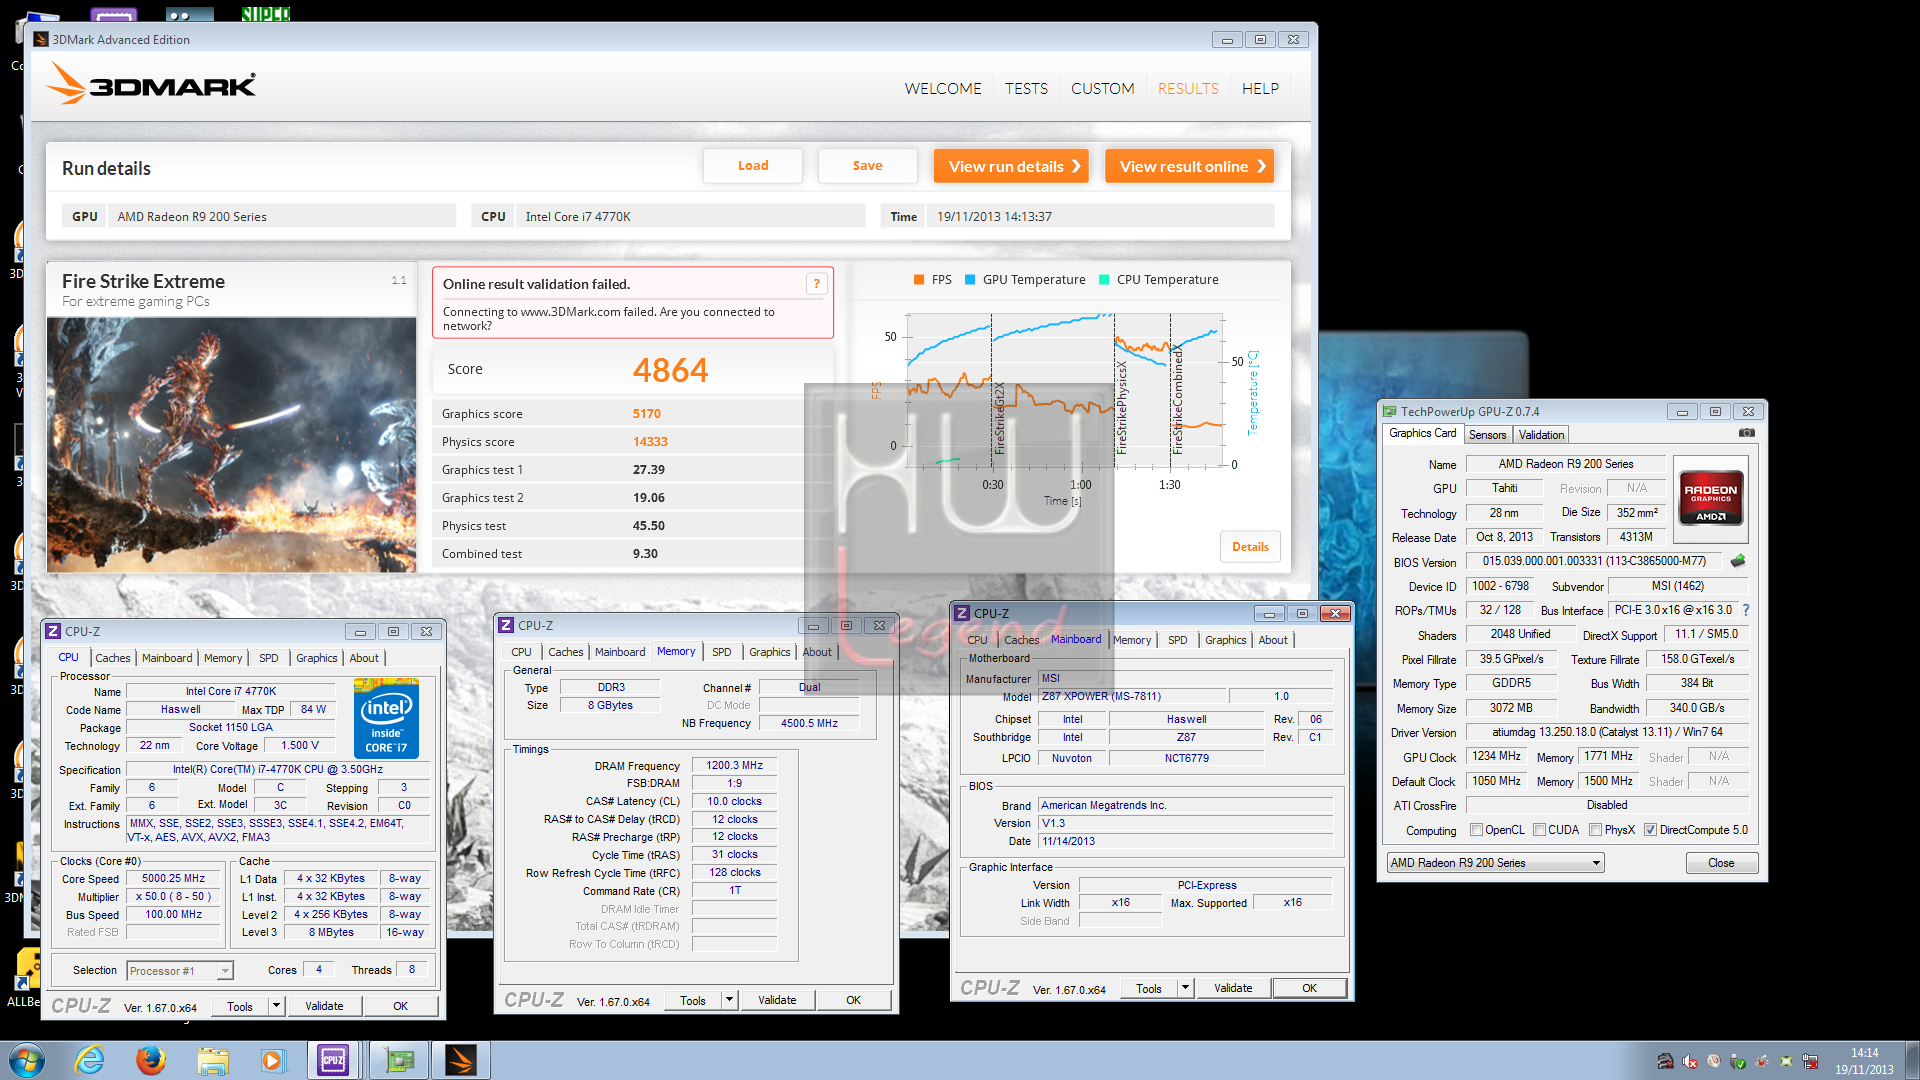Click the Close button in GPU-Z
This screenshot has height=1080, width=1920.
pyautogui.click(x=1721, y=863)
